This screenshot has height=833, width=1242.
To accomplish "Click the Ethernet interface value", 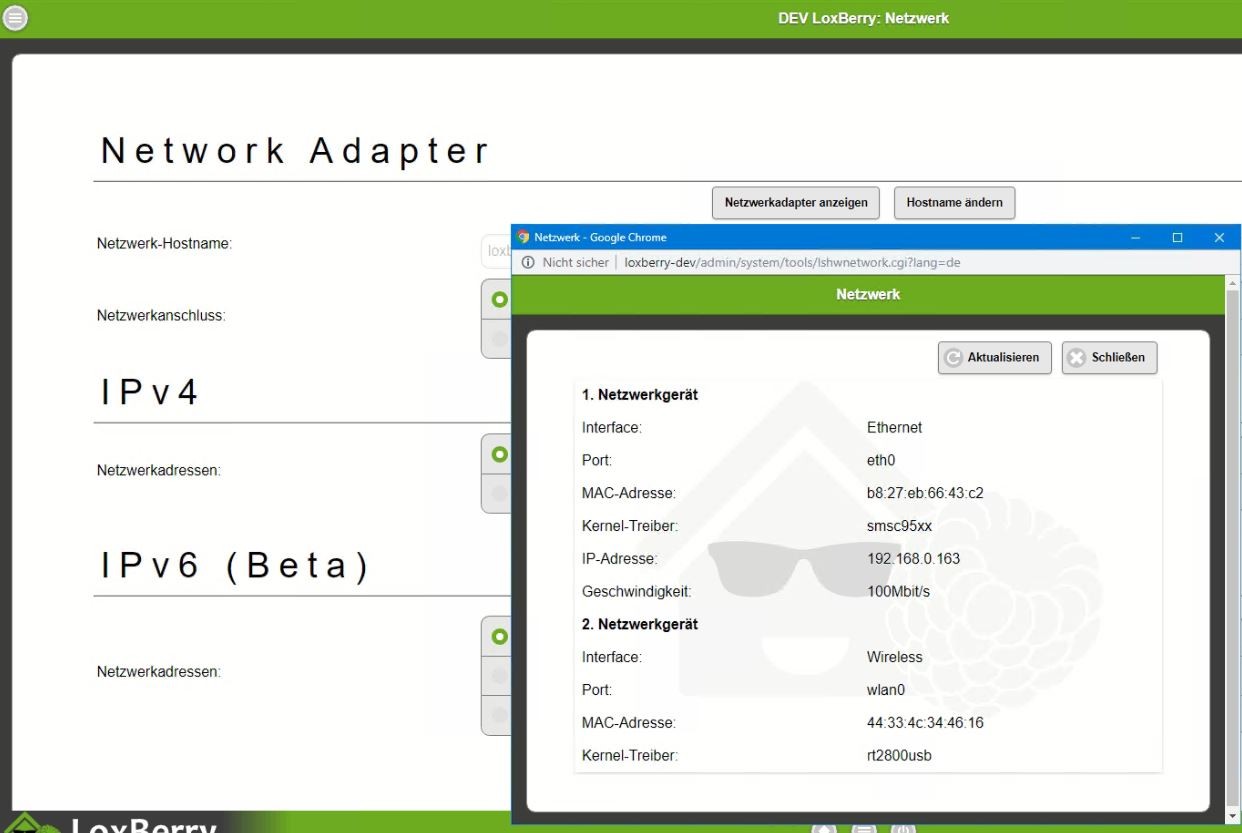I will tap(894, 427).
